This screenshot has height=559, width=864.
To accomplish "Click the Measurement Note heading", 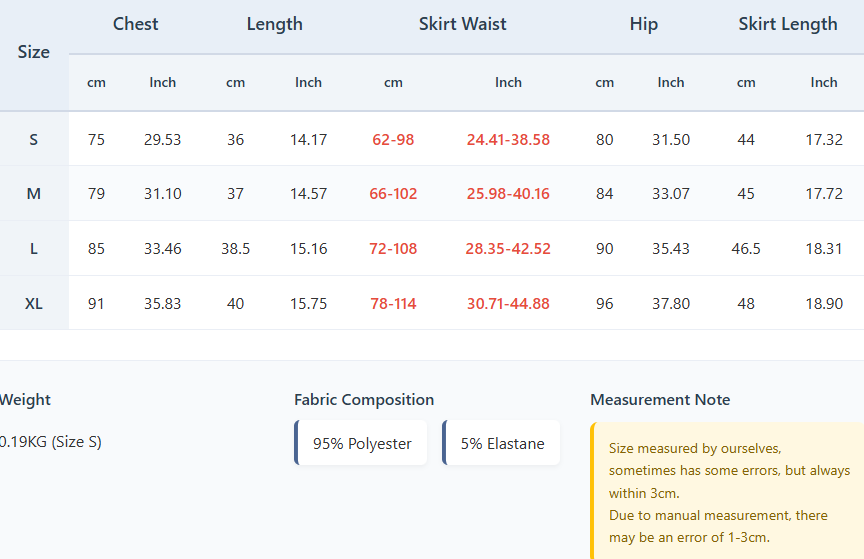I will click(x=660, y=400).
